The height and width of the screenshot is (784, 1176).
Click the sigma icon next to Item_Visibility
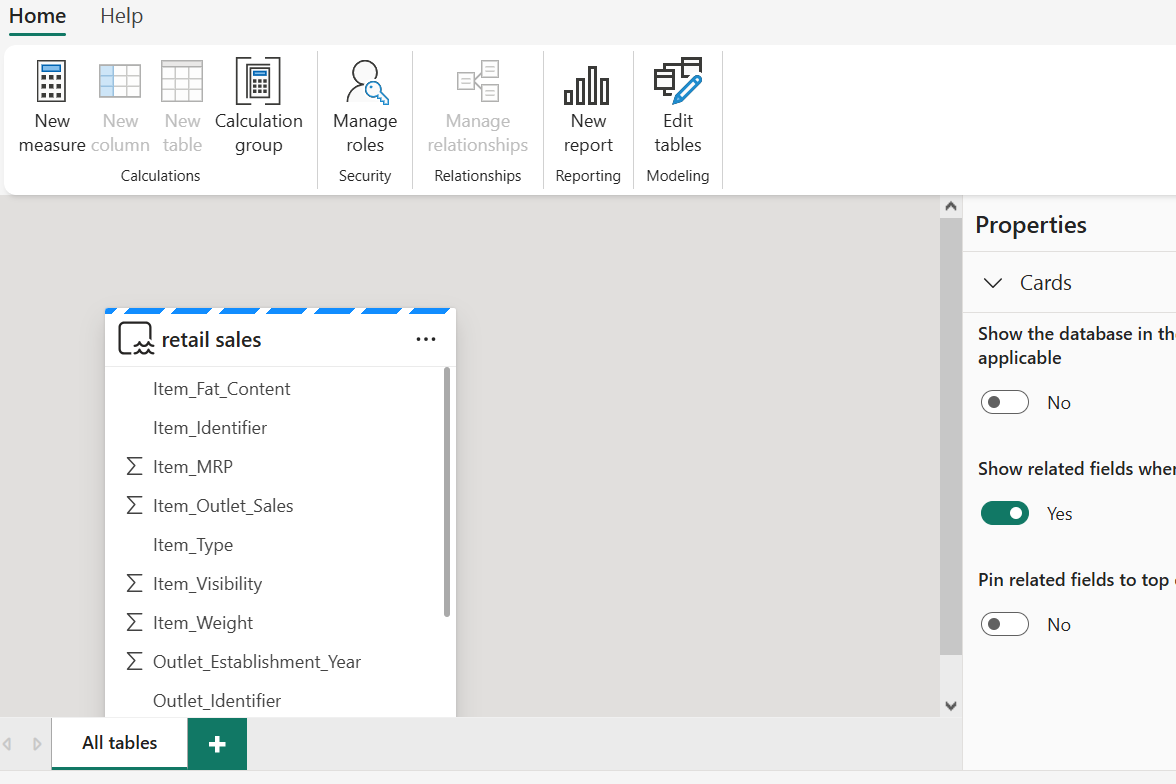pyautogui.click(x=134, y=584)
